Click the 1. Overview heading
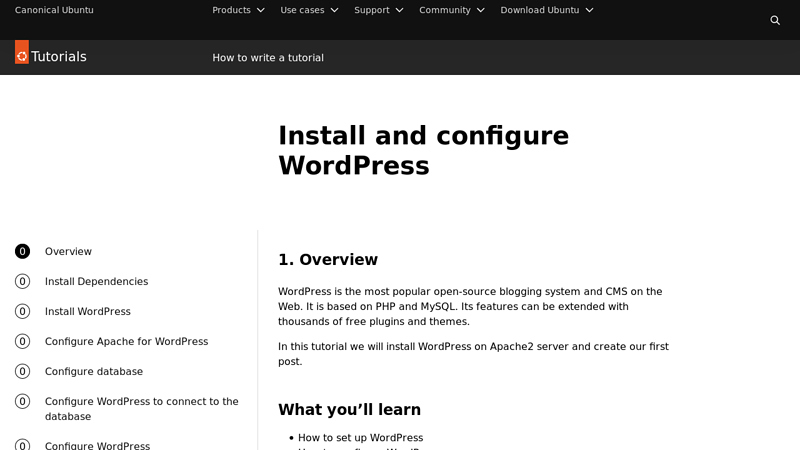The height and width of the screenshot is (450, 800). tap(328, 259)
